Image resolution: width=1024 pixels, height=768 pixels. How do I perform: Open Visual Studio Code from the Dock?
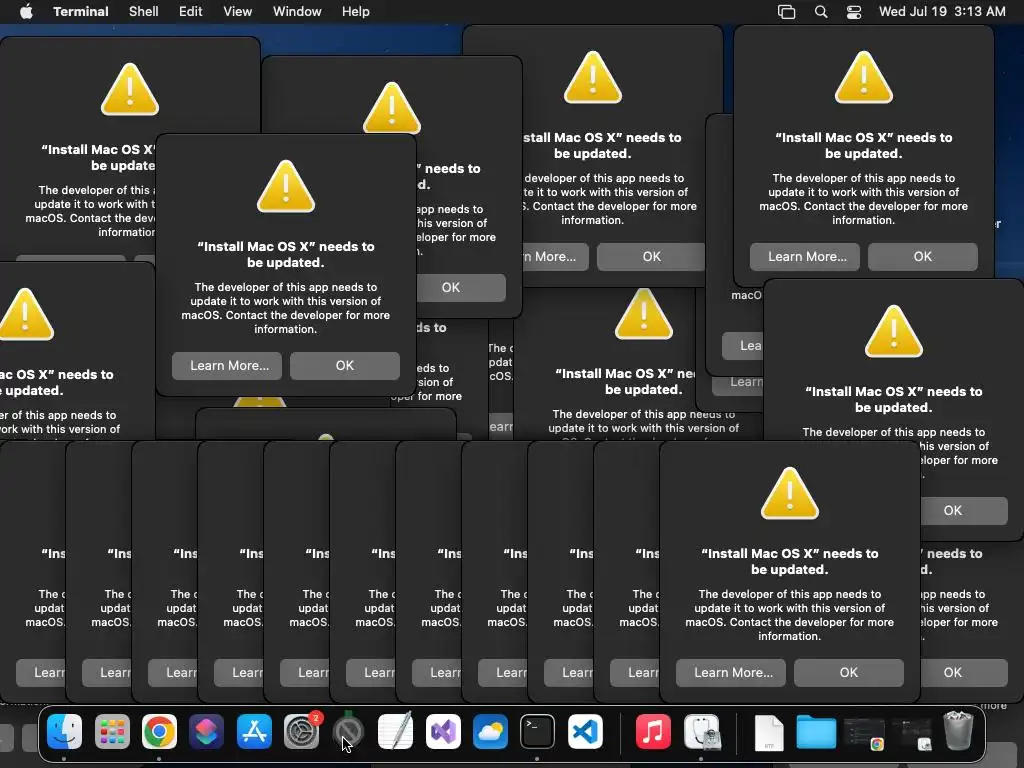click(x=585, y=731)
